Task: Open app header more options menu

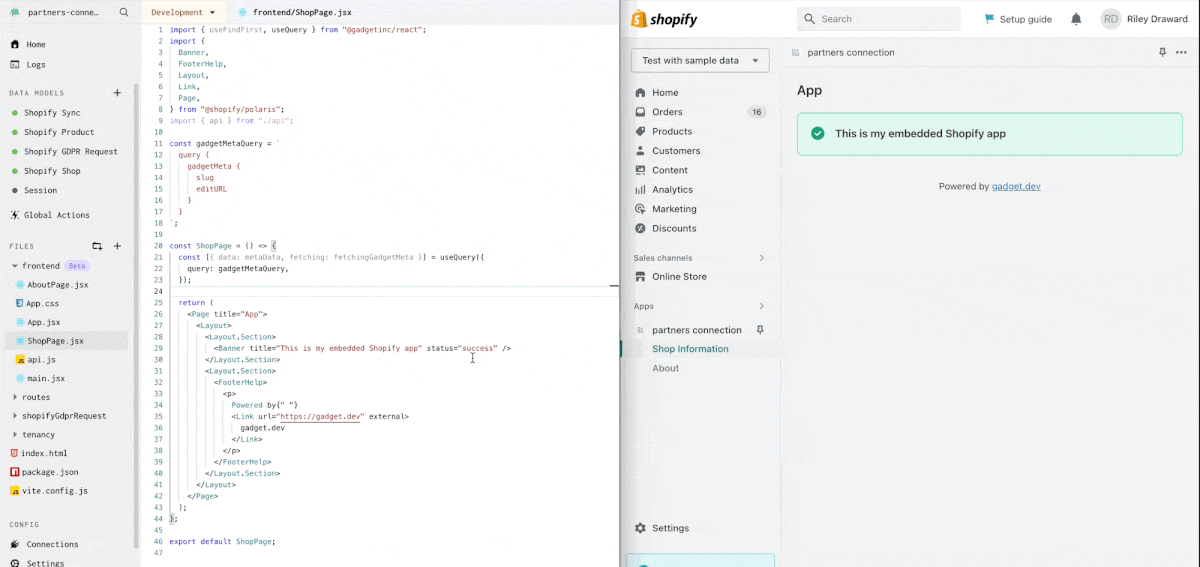Action: [1182, 52]
